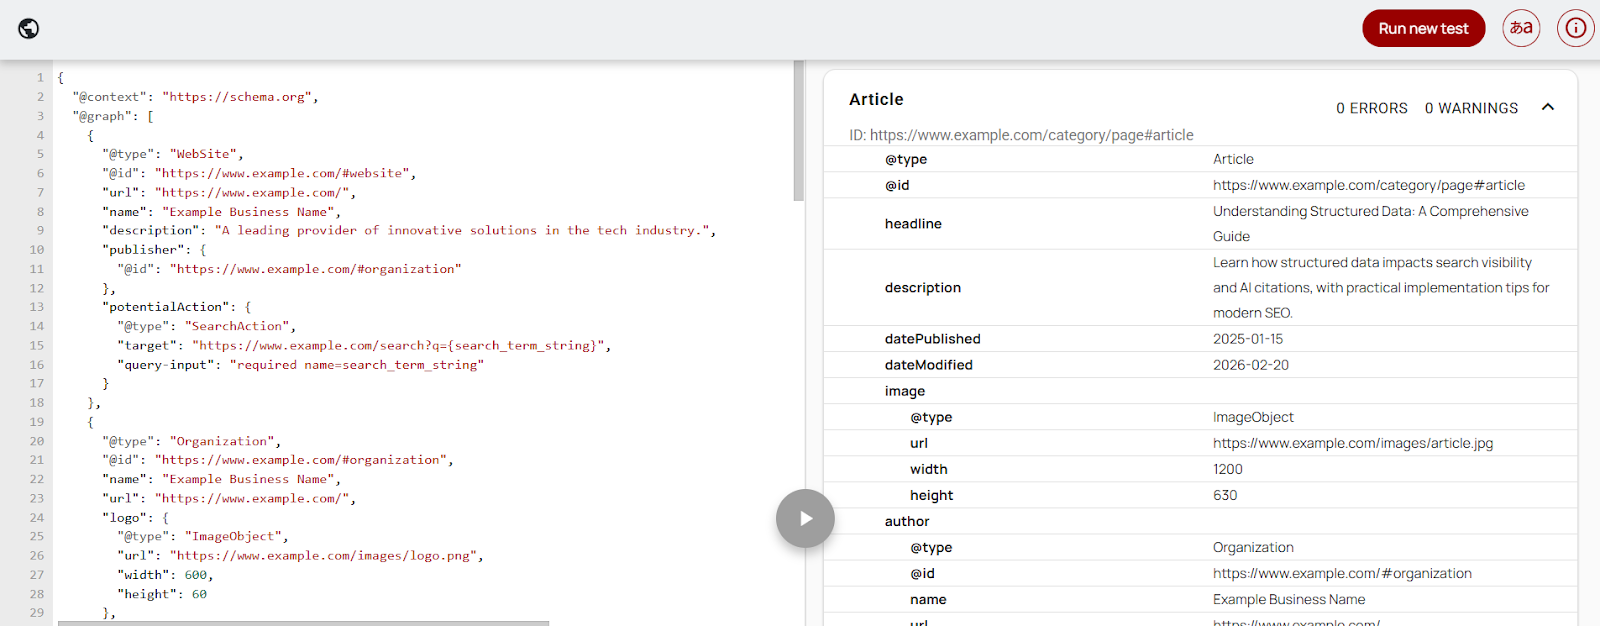Click the image property row
This screenshot has width=1600, height=626.
click(1200, 391)
